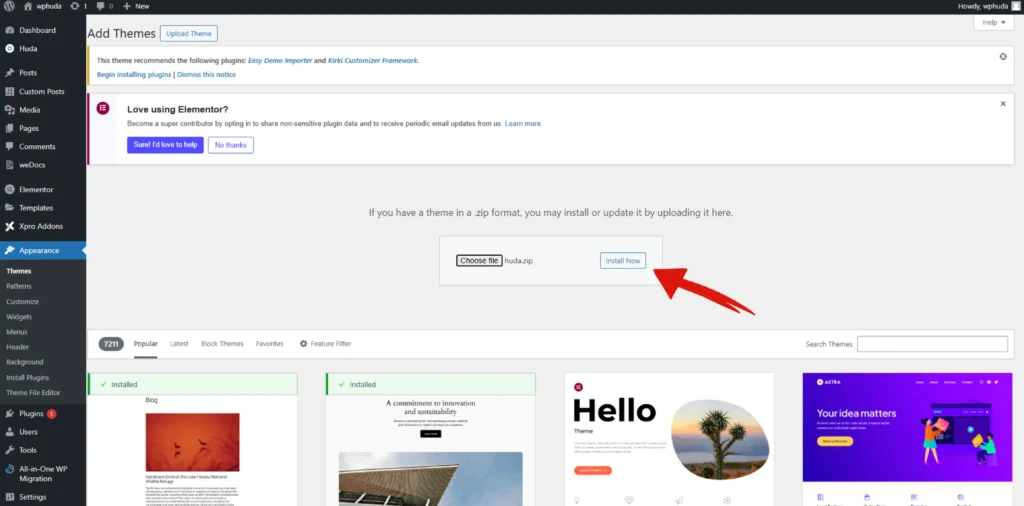Screen dimensions: 1024x506
Task: Click the Tools wrench icon in sidebar
Action: (10, 450)
